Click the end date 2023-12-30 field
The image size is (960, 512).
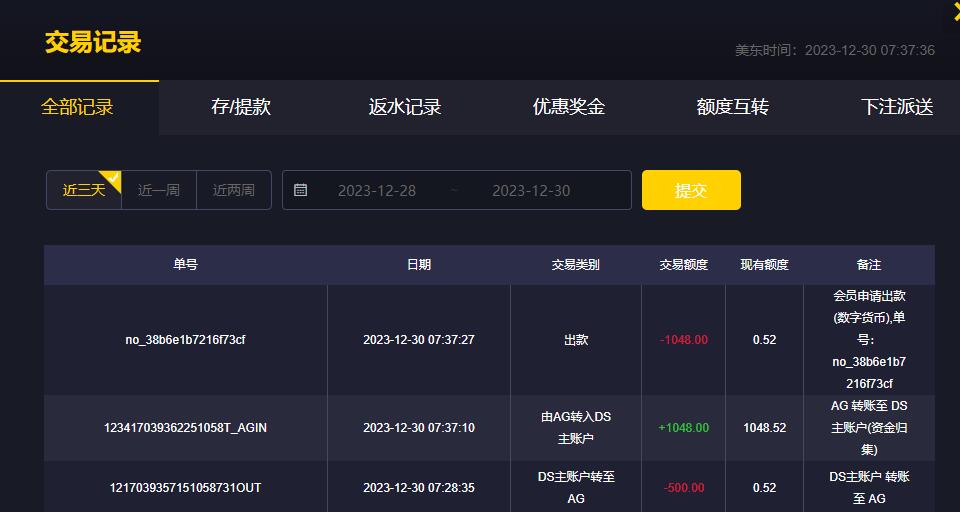tap(531, 190)
